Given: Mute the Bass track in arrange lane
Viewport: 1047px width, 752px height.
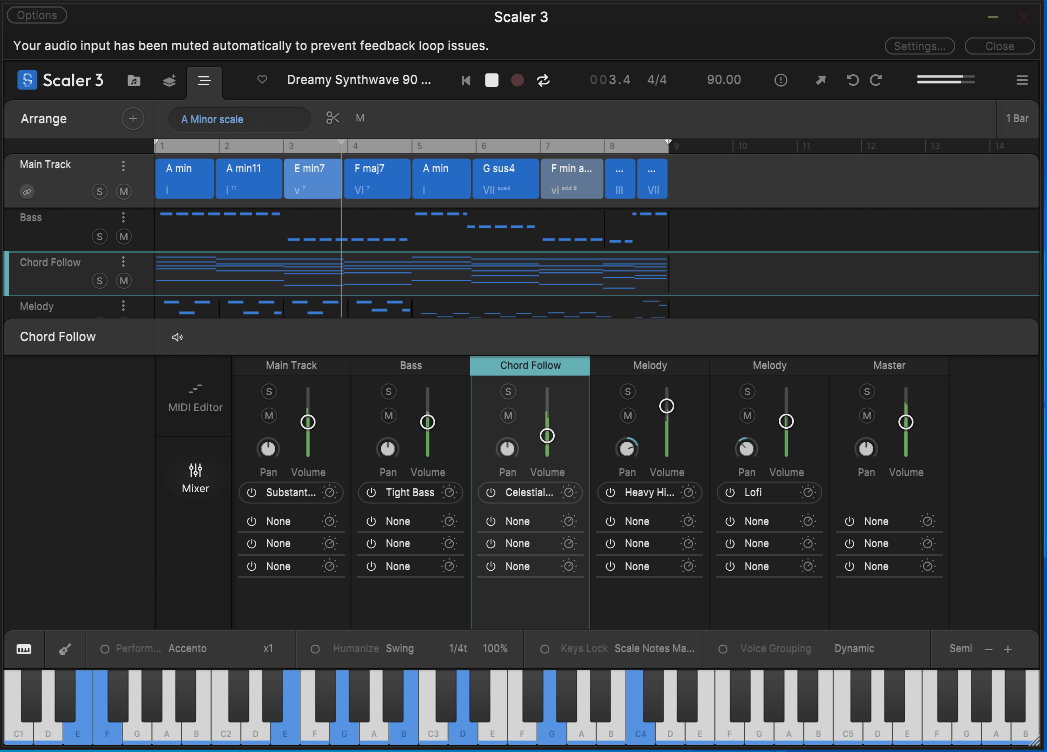Looking at the screenshot, I should (x=124, y=237).
